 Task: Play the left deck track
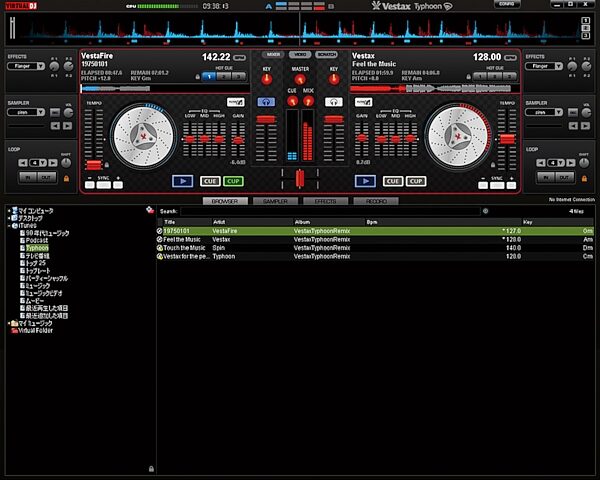coord(183,181)
